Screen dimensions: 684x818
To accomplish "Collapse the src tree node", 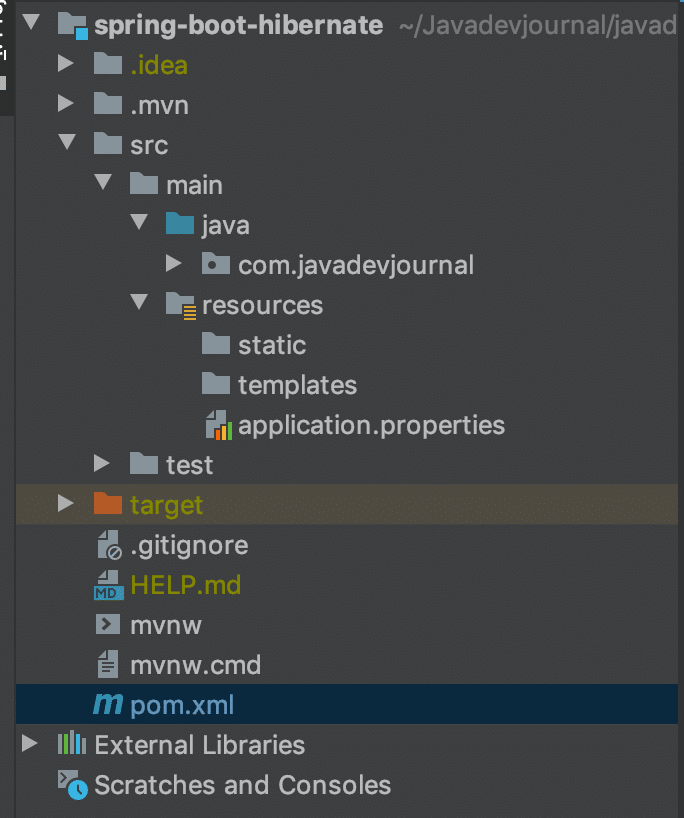I will [x=67, y=144].
